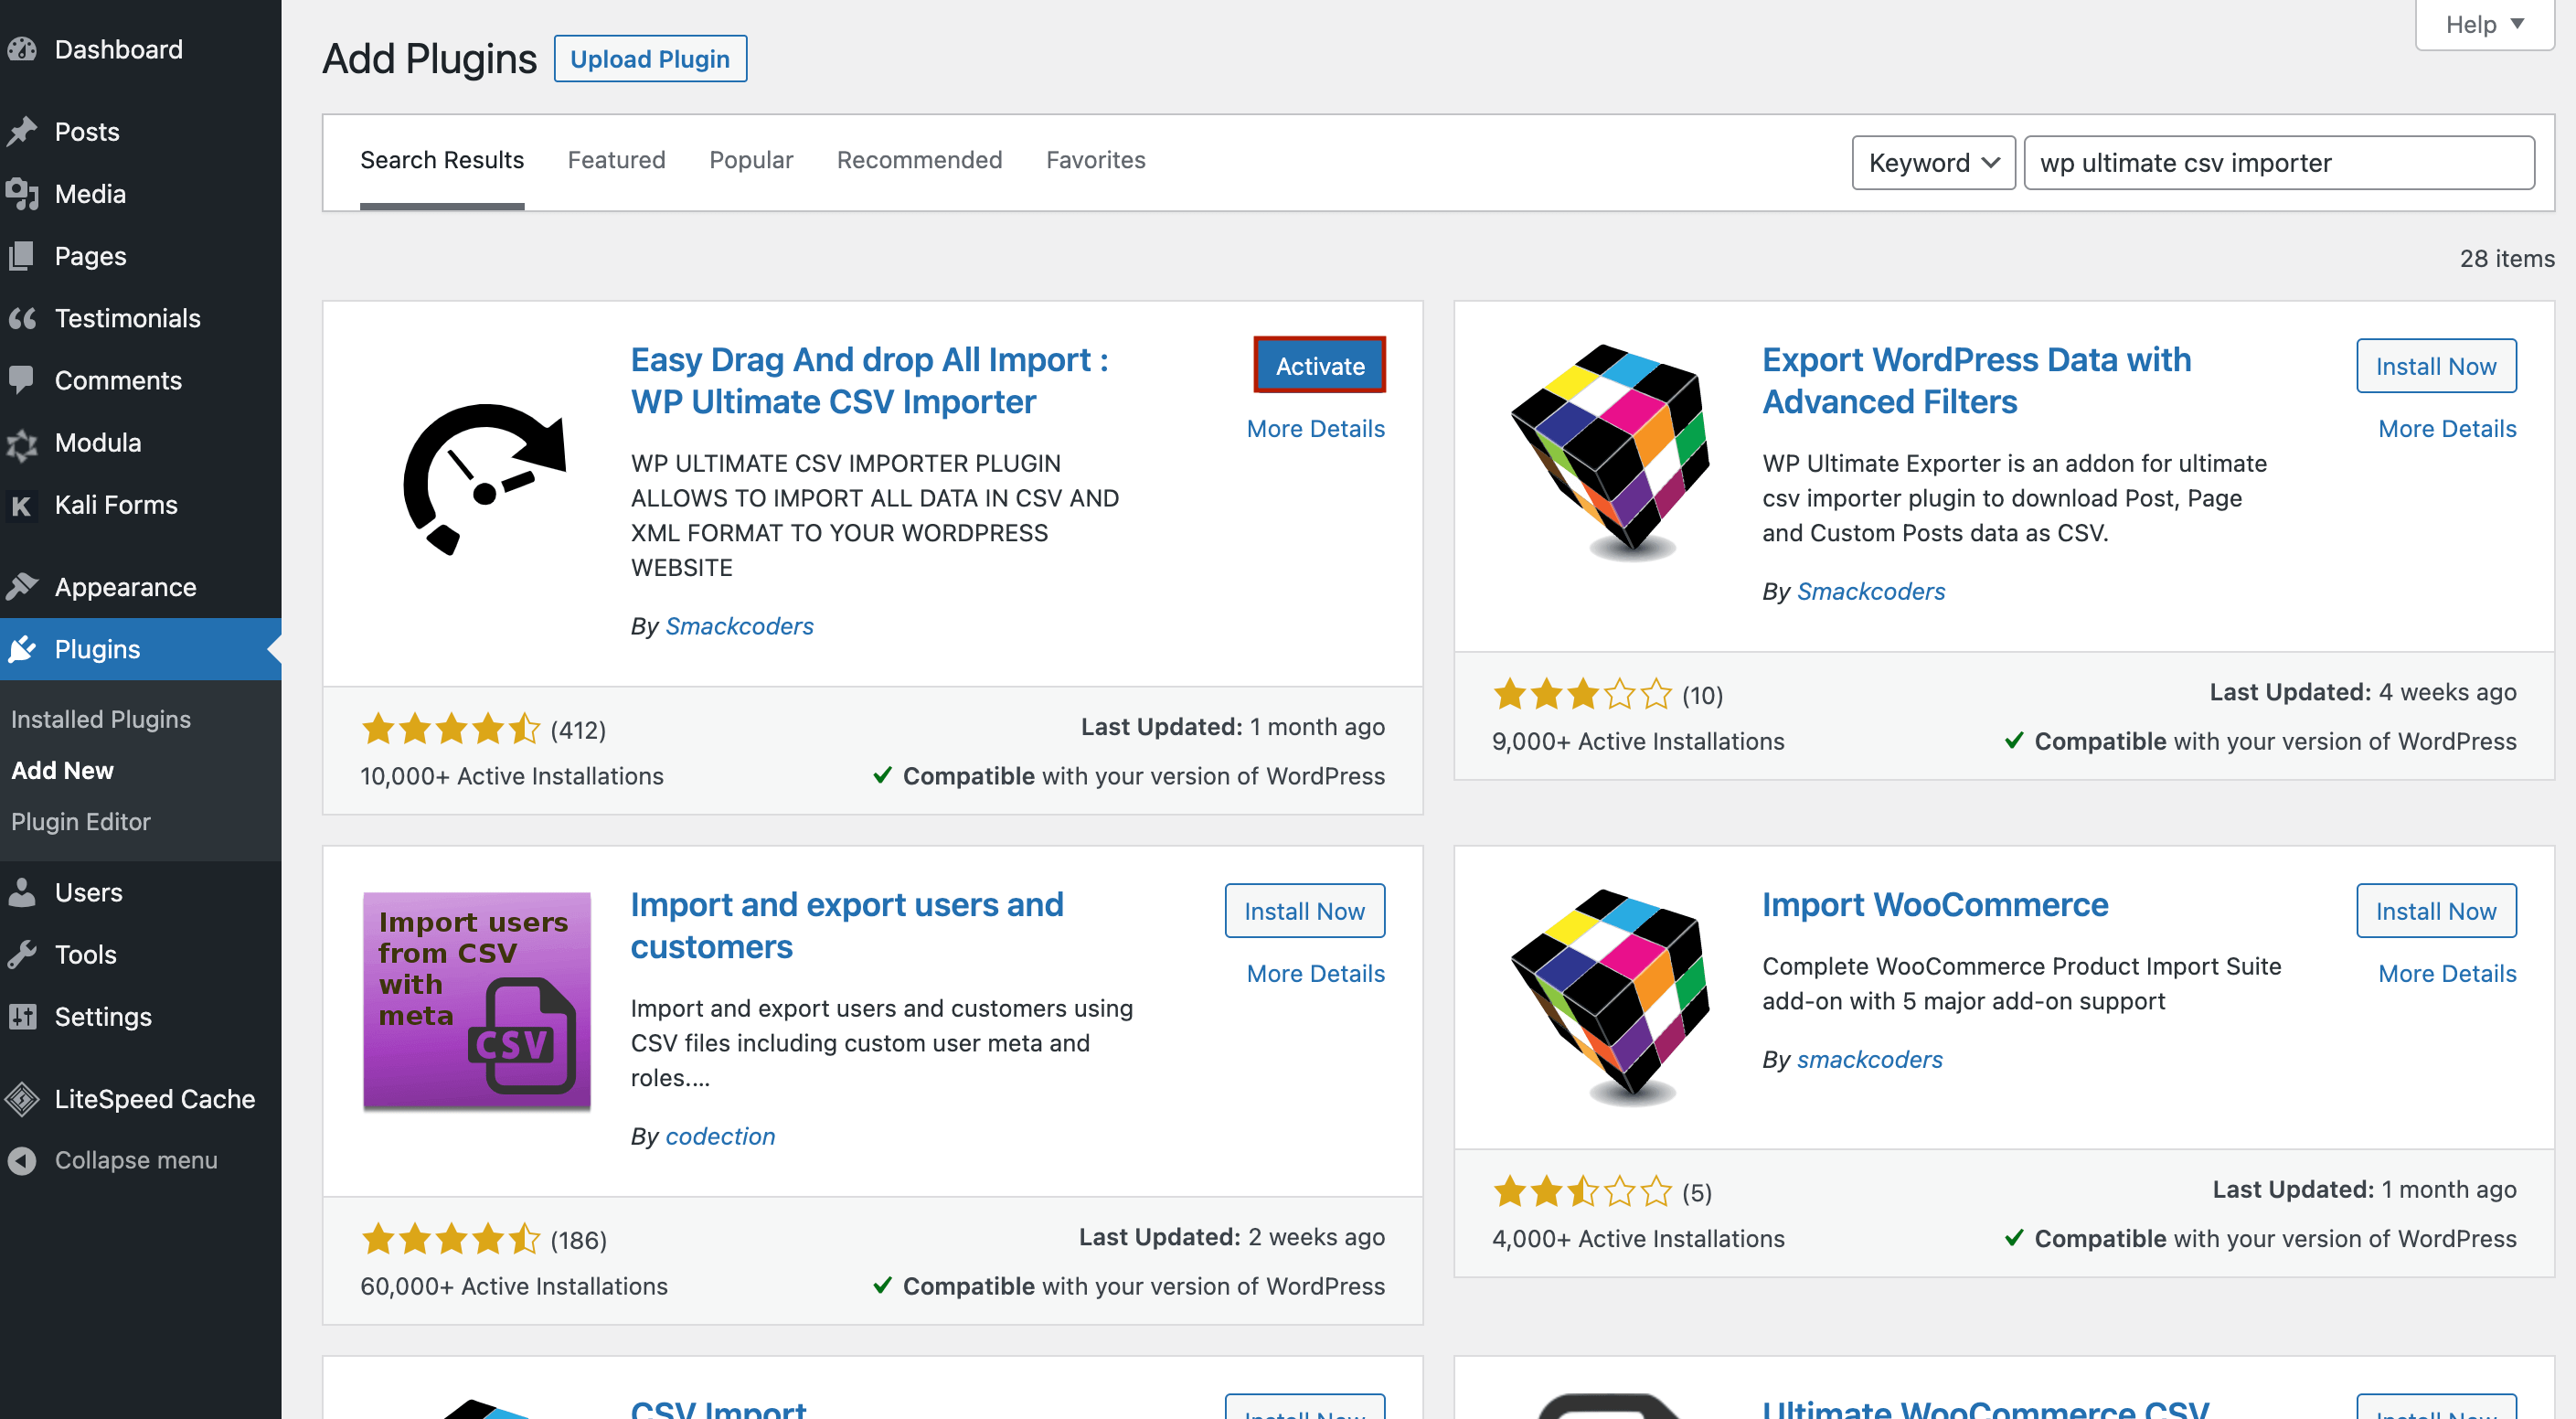Click the Users person icon
2576x1419 pixels.
point(22,892)
